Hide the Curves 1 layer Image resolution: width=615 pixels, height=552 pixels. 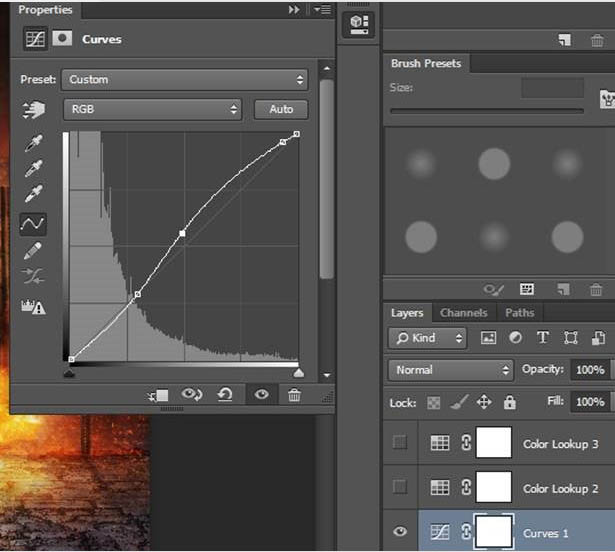click(400, 531)
